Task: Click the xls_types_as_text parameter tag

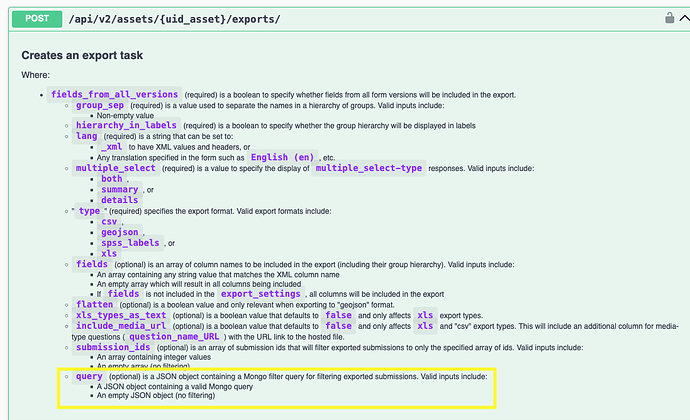Action: [x=121, y=315]
